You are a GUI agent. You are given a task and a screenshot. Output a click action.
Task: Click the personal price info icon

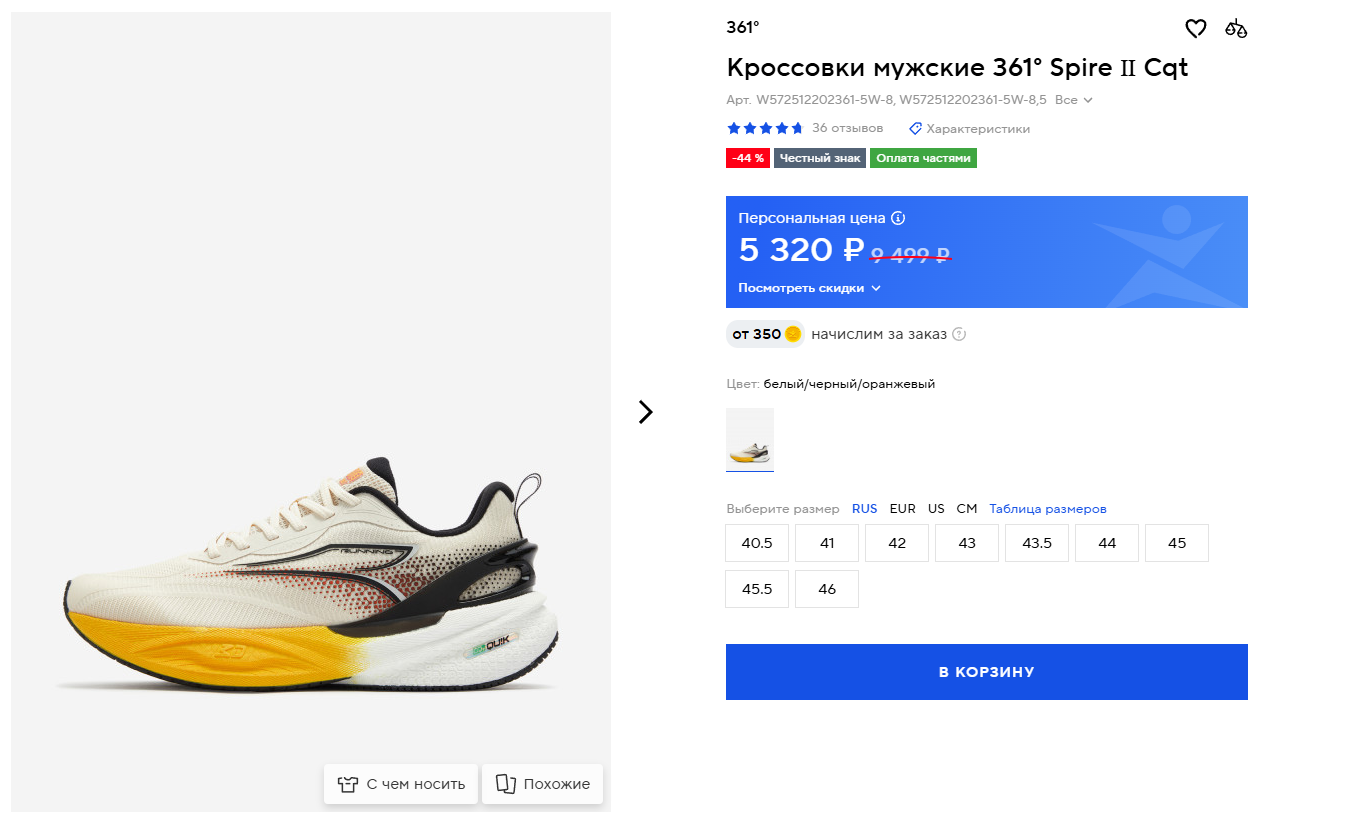(x=898, y=218)
